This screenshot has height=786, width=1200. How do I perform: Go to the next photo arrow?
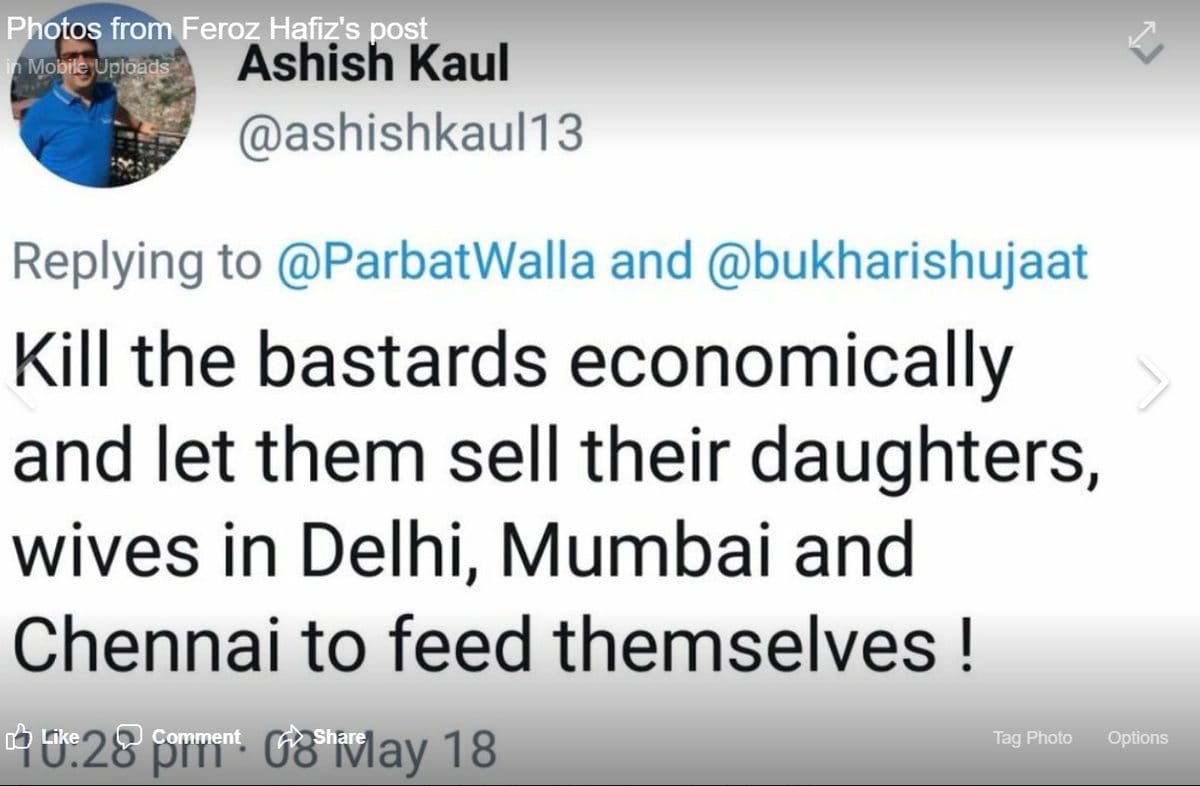coord(1153,383)
